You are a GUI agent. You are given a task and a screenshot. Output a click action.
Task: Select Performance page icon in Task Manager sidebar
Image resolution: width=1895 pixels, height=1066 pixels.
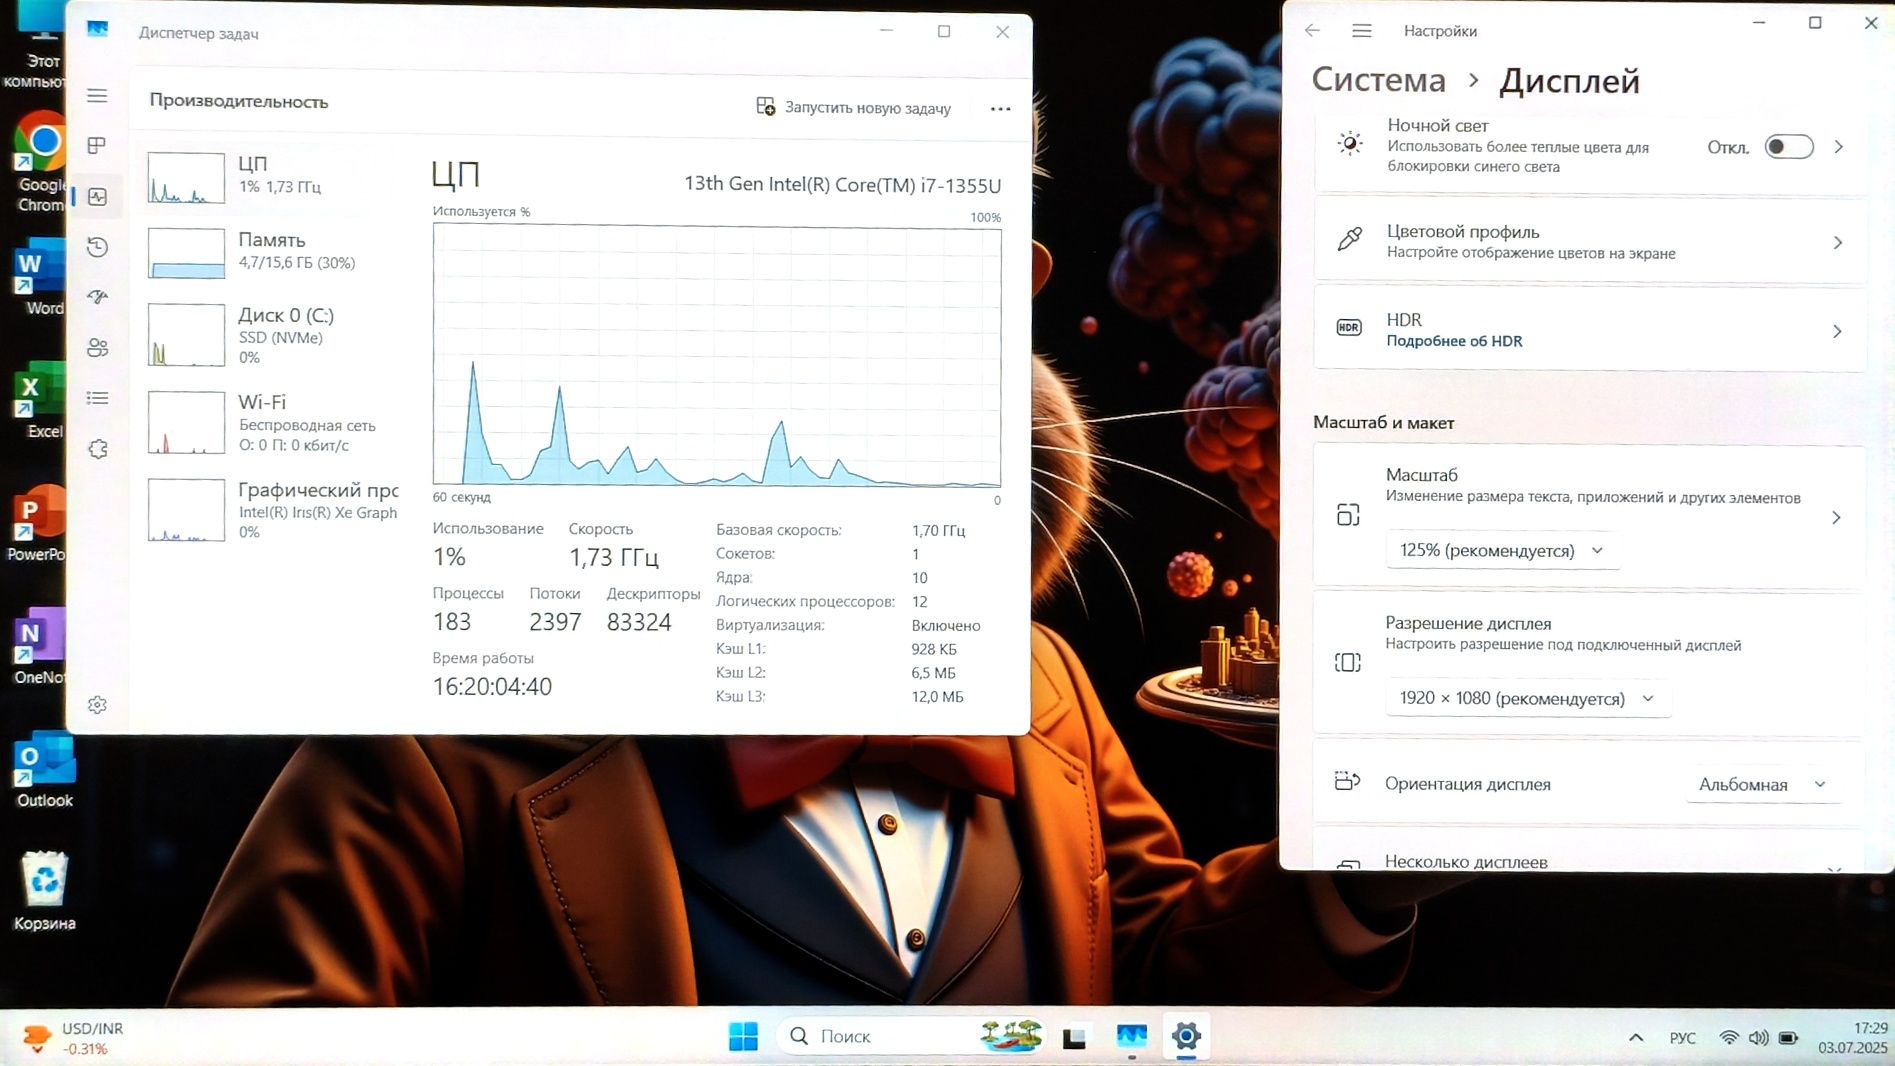tap(97, 197)
